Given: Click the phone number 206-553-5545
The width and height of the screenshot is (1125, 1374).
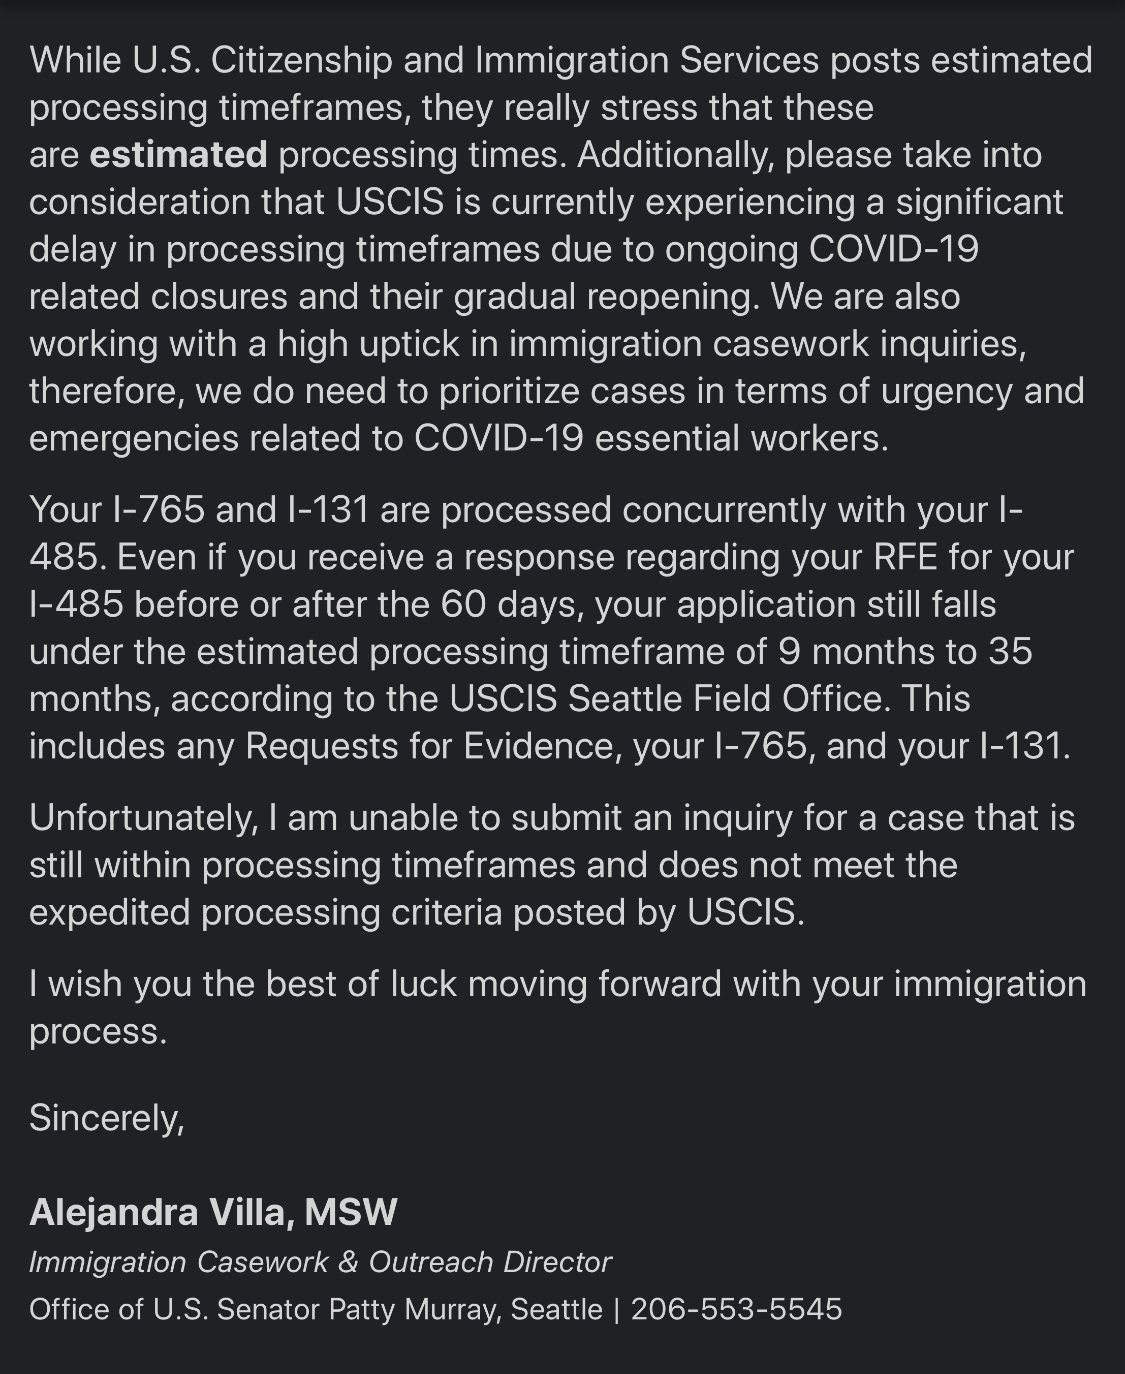Looking at the screenshot, I should pyautogui.click(x=736, y=1309).
